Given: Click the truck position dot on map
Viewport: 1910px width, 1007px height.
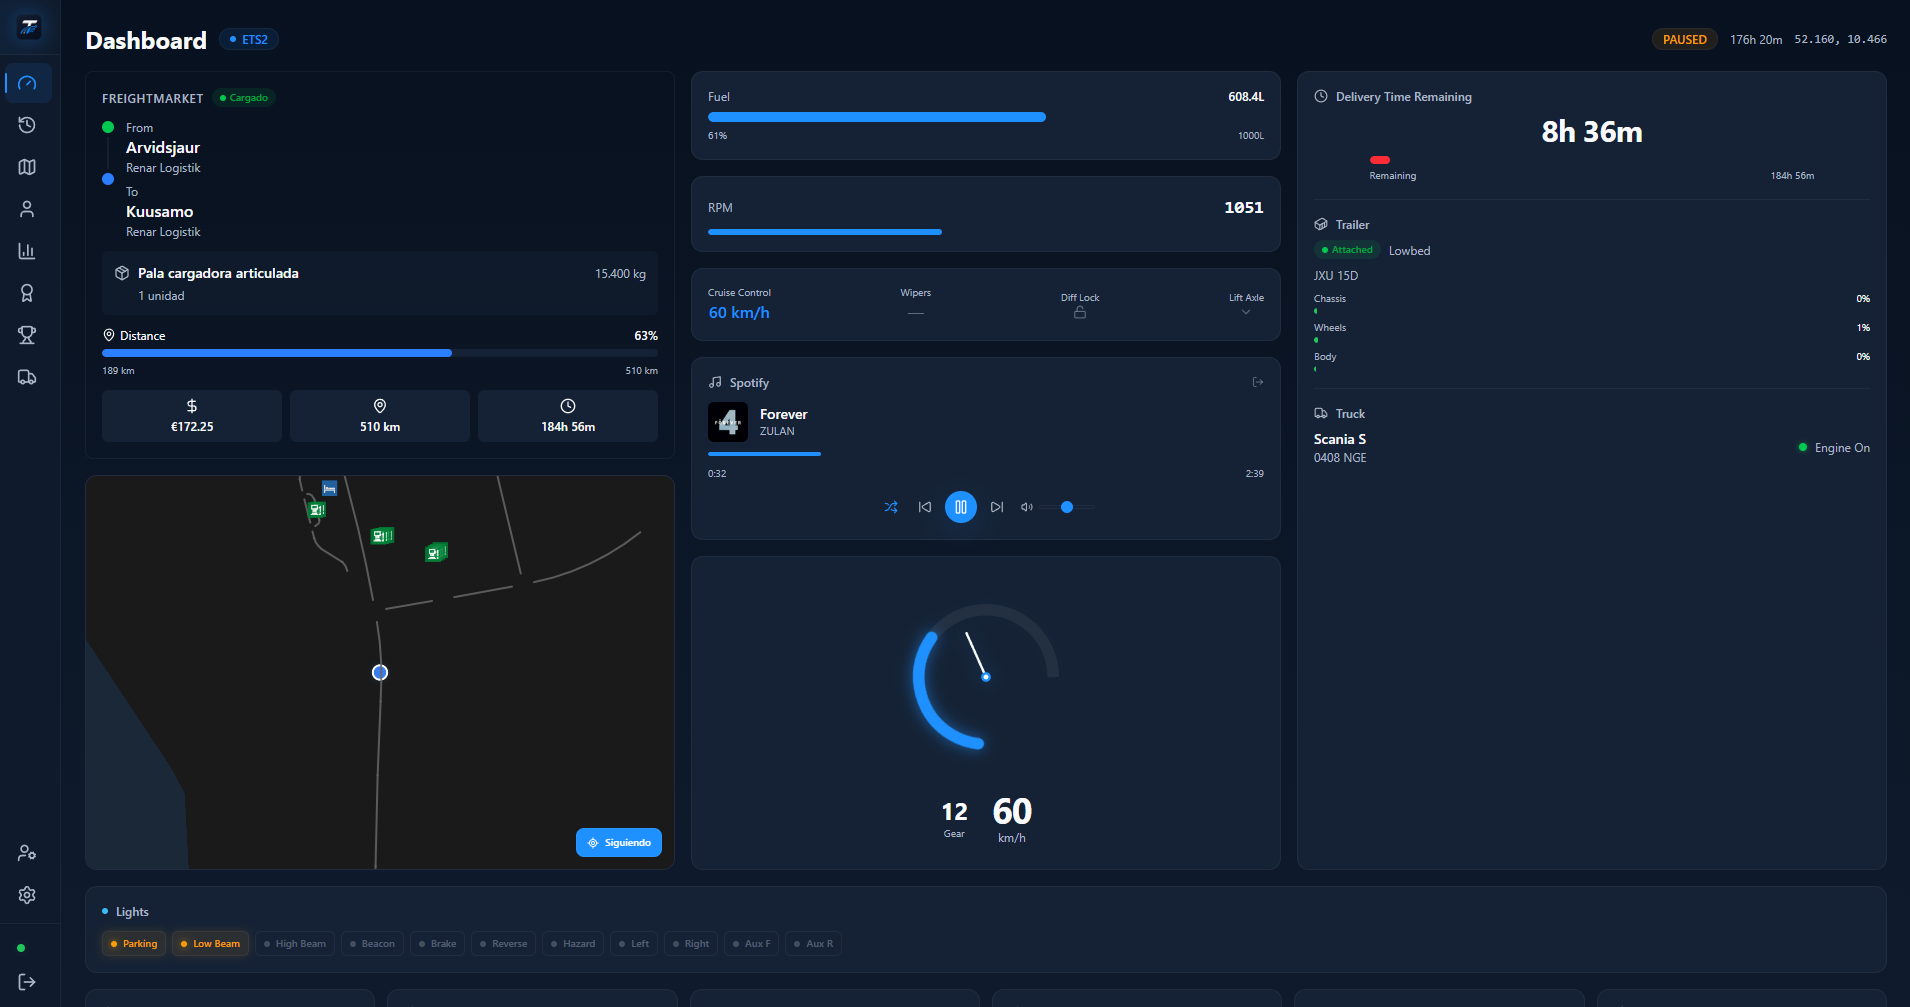Looking at the screenshot, I should [x=380, y=673].
